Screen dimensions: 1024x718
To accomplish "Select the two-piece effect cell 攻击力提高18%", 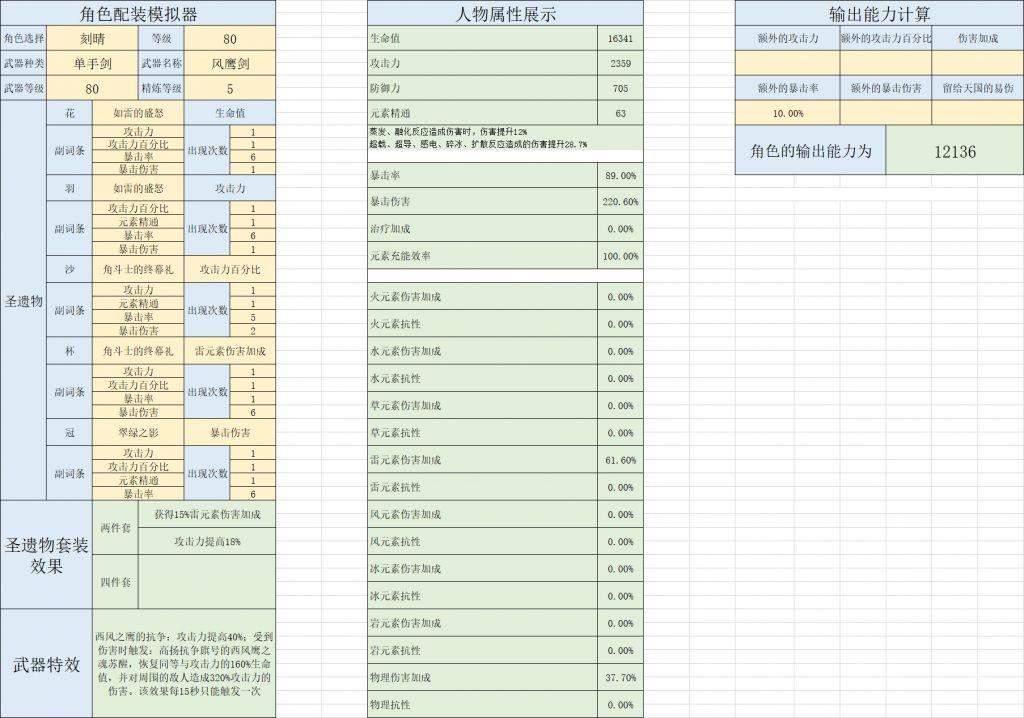I will tap(207, 542).
